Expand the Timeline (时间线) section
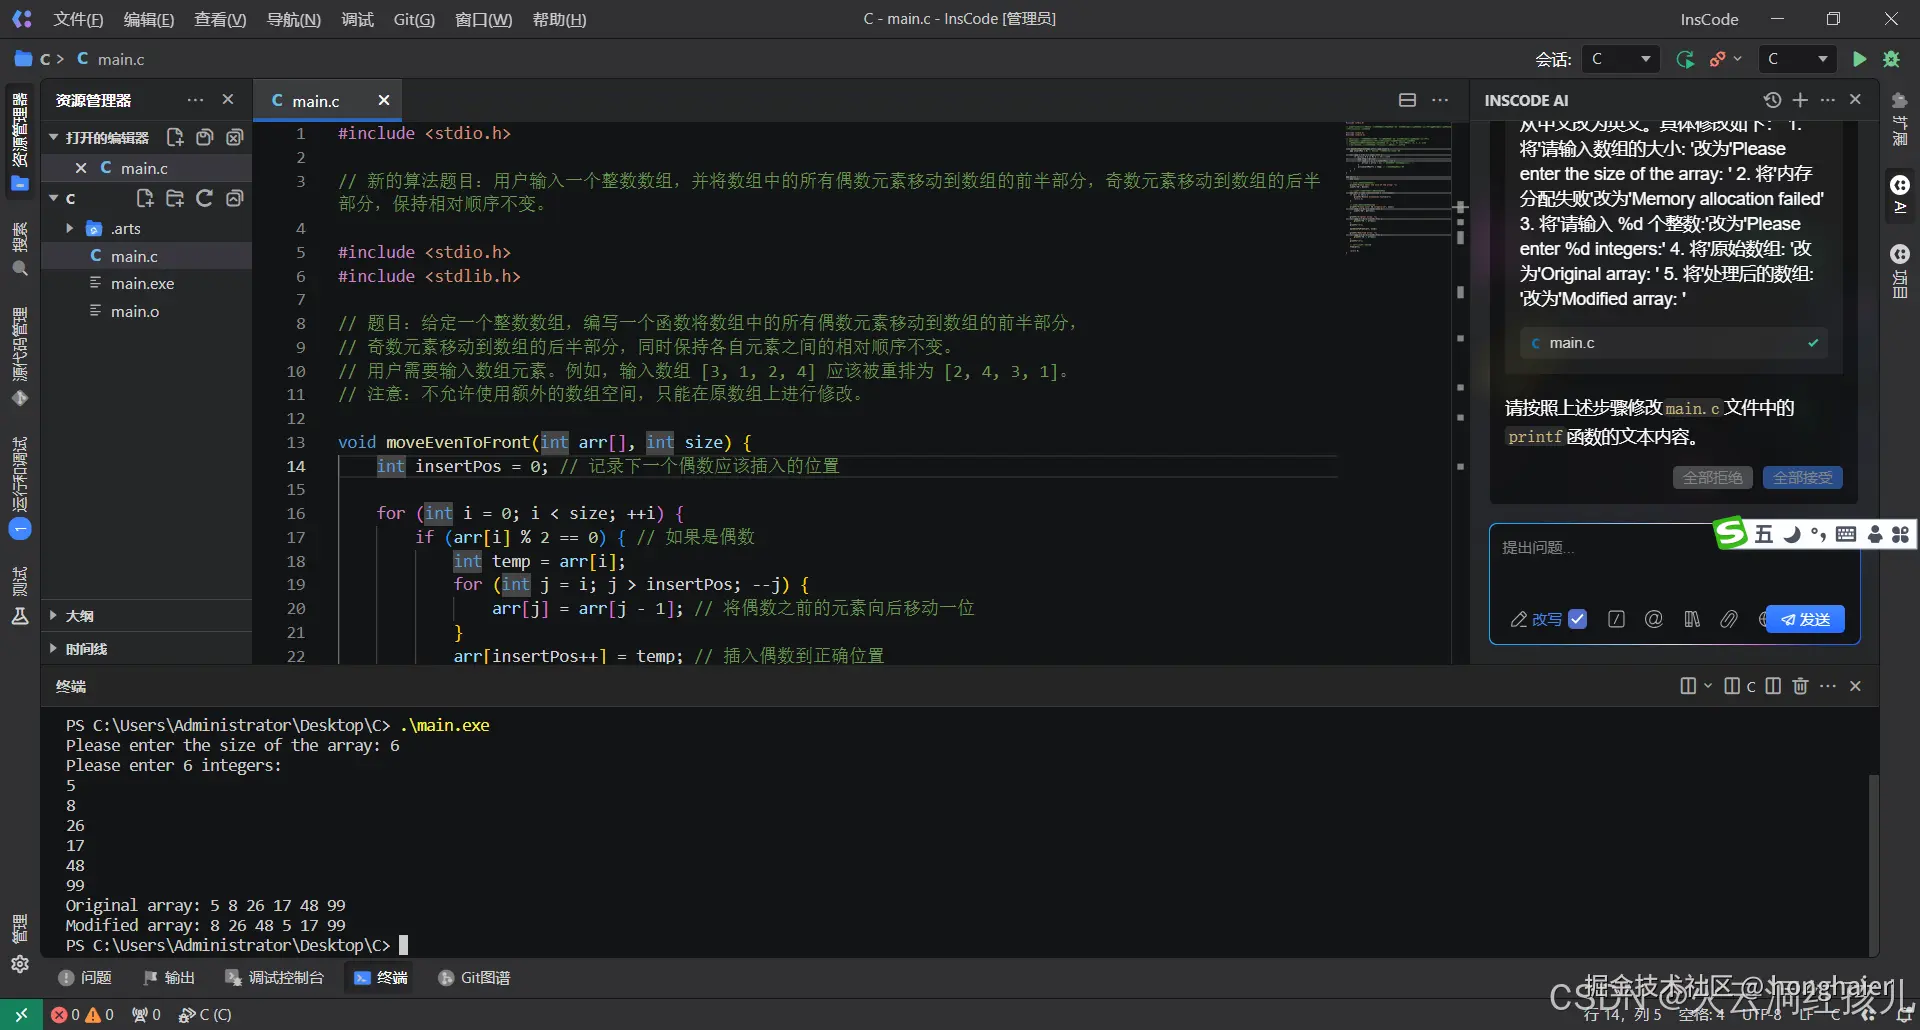The width and height of the screenshot is (1920, 1030). click(x=53, y=648)
